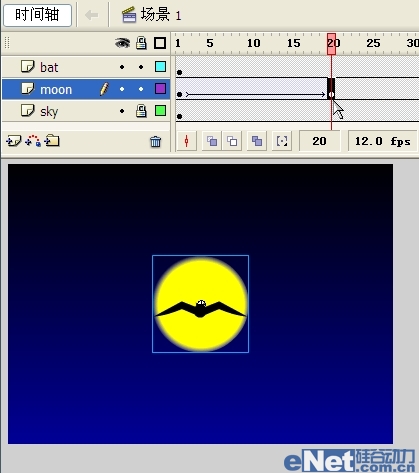419x473 pixels.
Task: Enable Onion Skin Outlines
Action: point(232,141)
